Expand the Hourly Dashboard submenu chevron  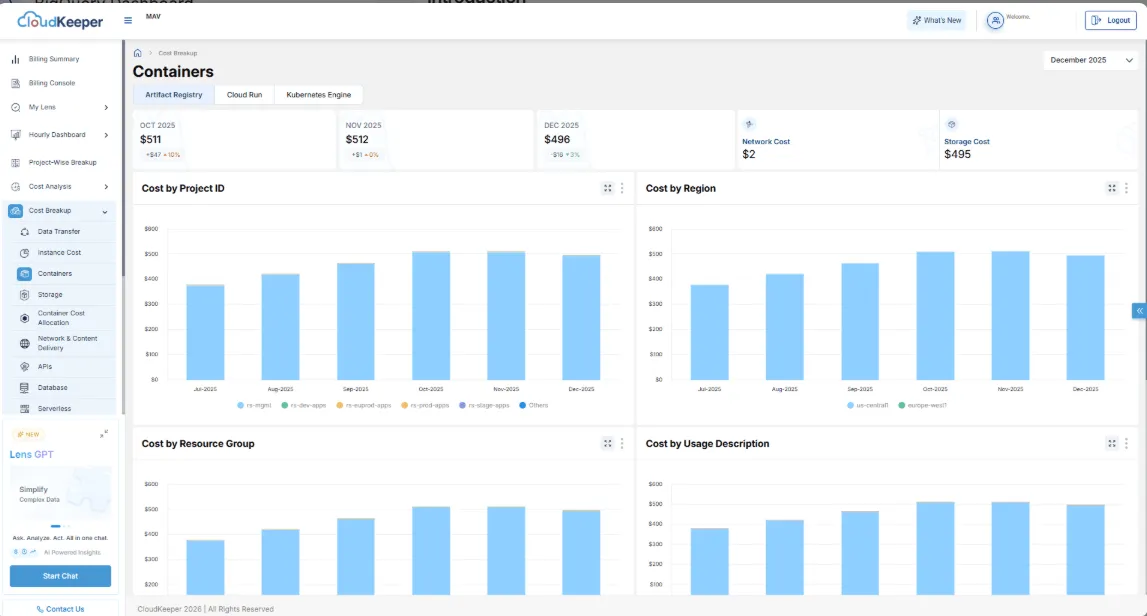pos(106,135)
